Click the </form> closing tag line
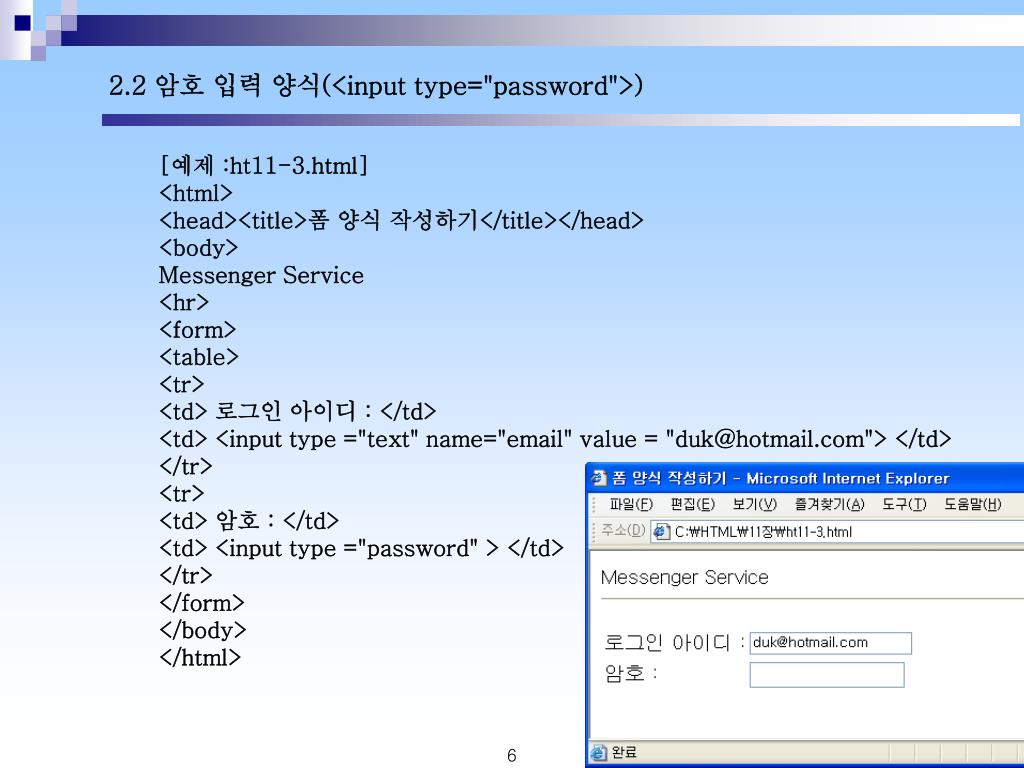Screen dimensions: 1024x768 coord(201,603)
